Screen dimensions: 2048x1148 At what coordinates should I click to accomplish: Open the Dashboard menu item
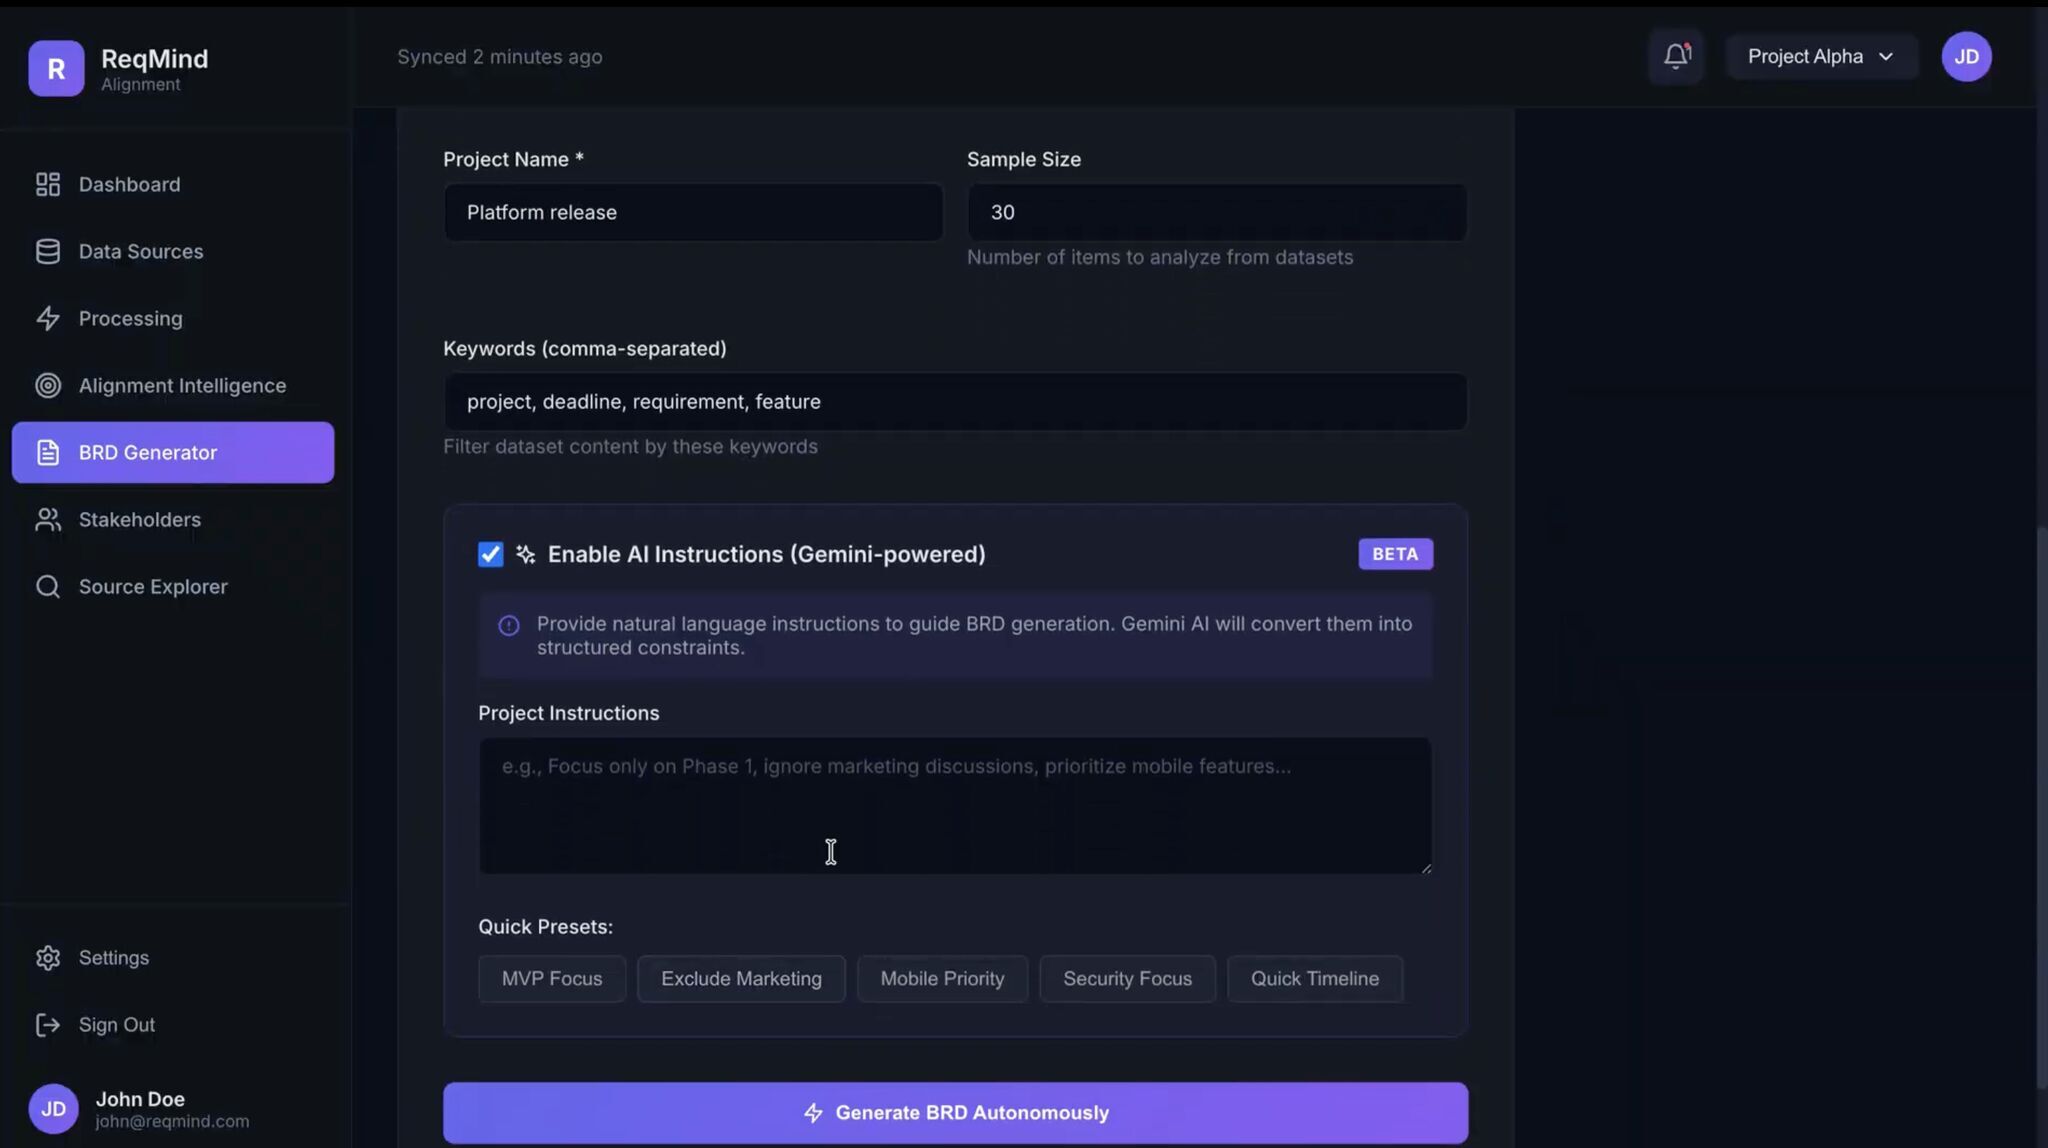click(173, 184)
